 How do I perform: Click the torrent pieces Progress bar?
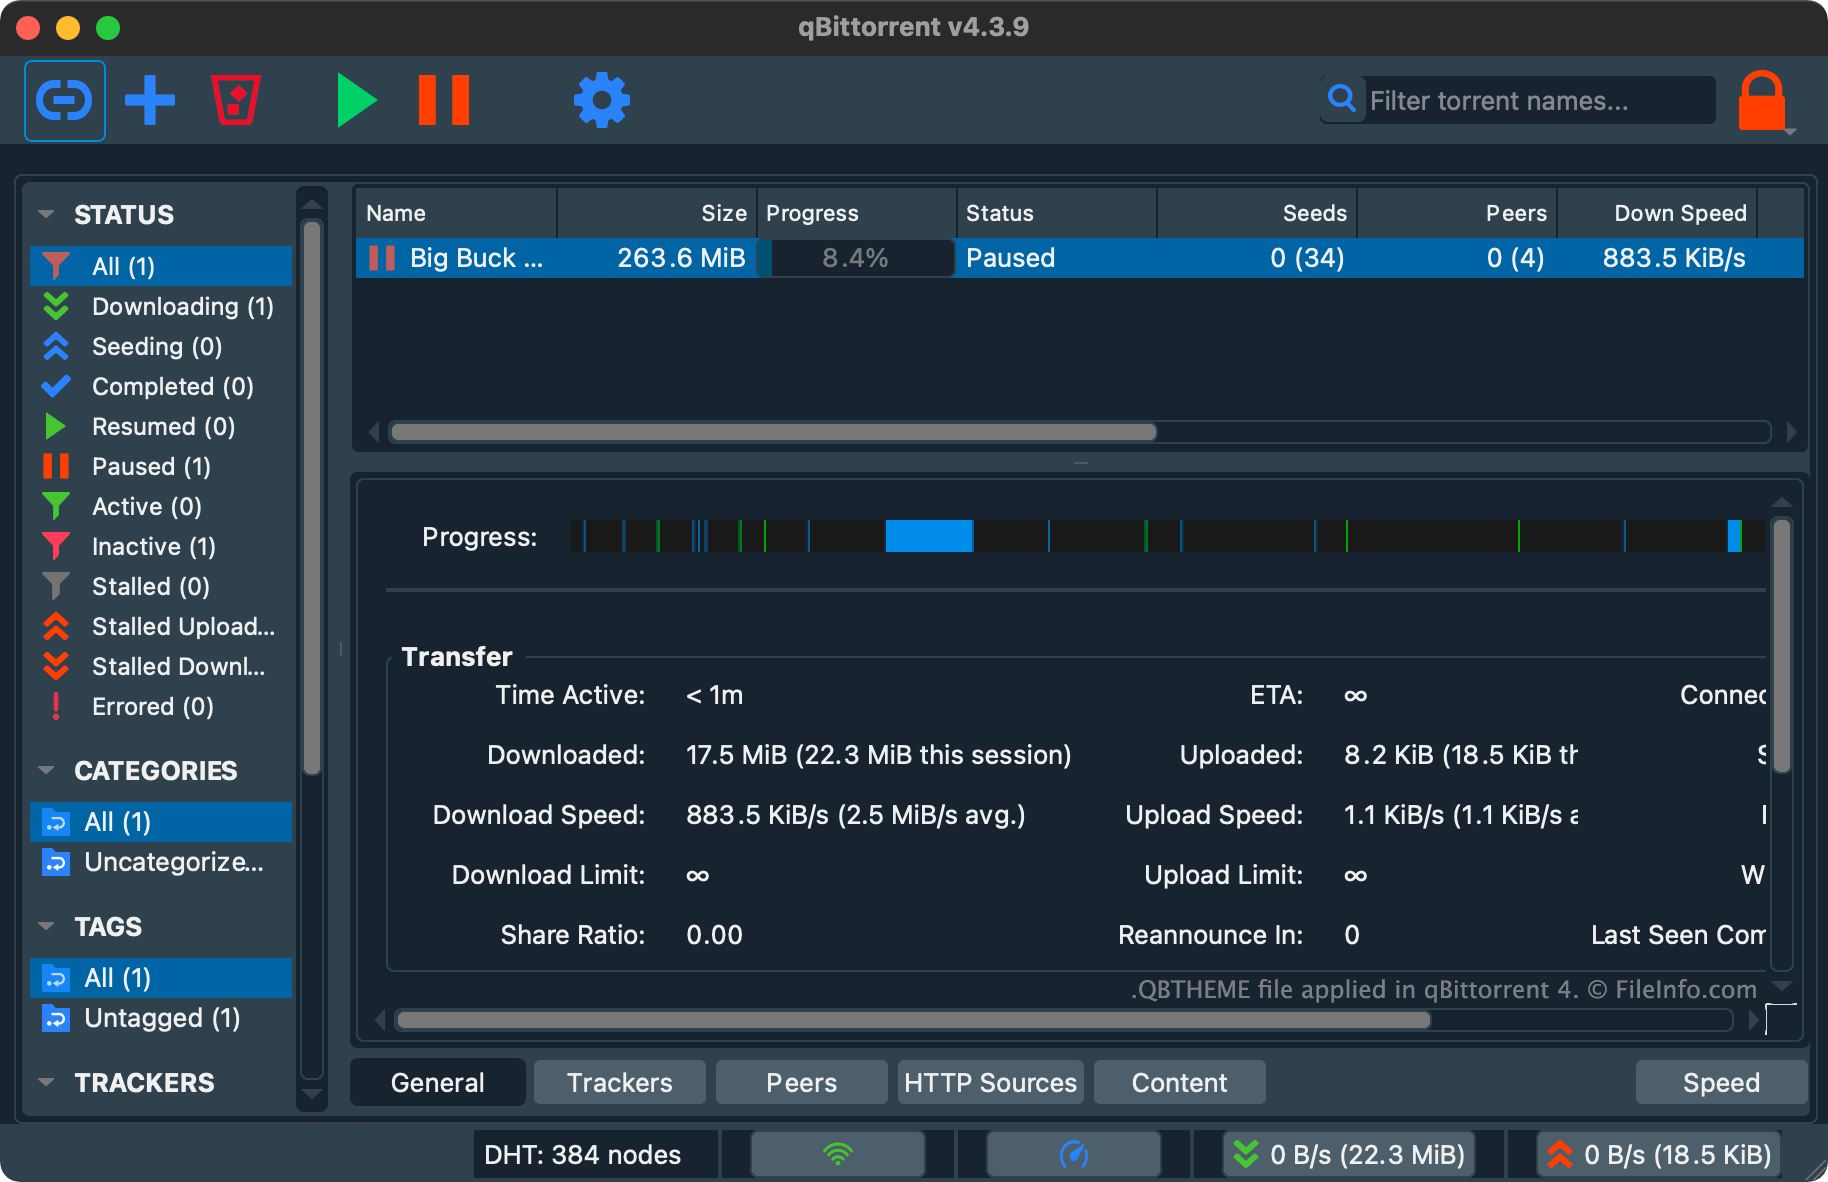pos(1167,536)
